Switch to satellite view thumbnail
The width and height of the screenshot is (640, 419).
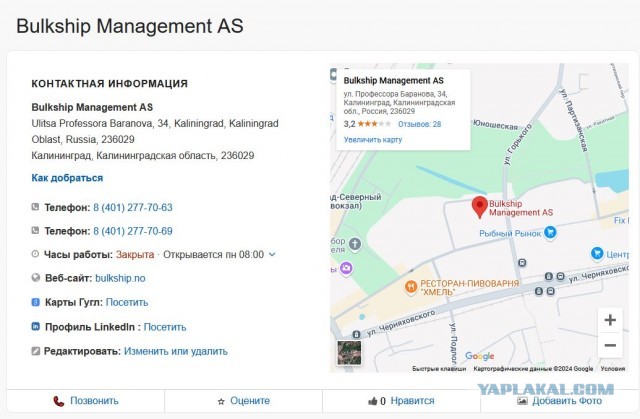tap(349, 352)
